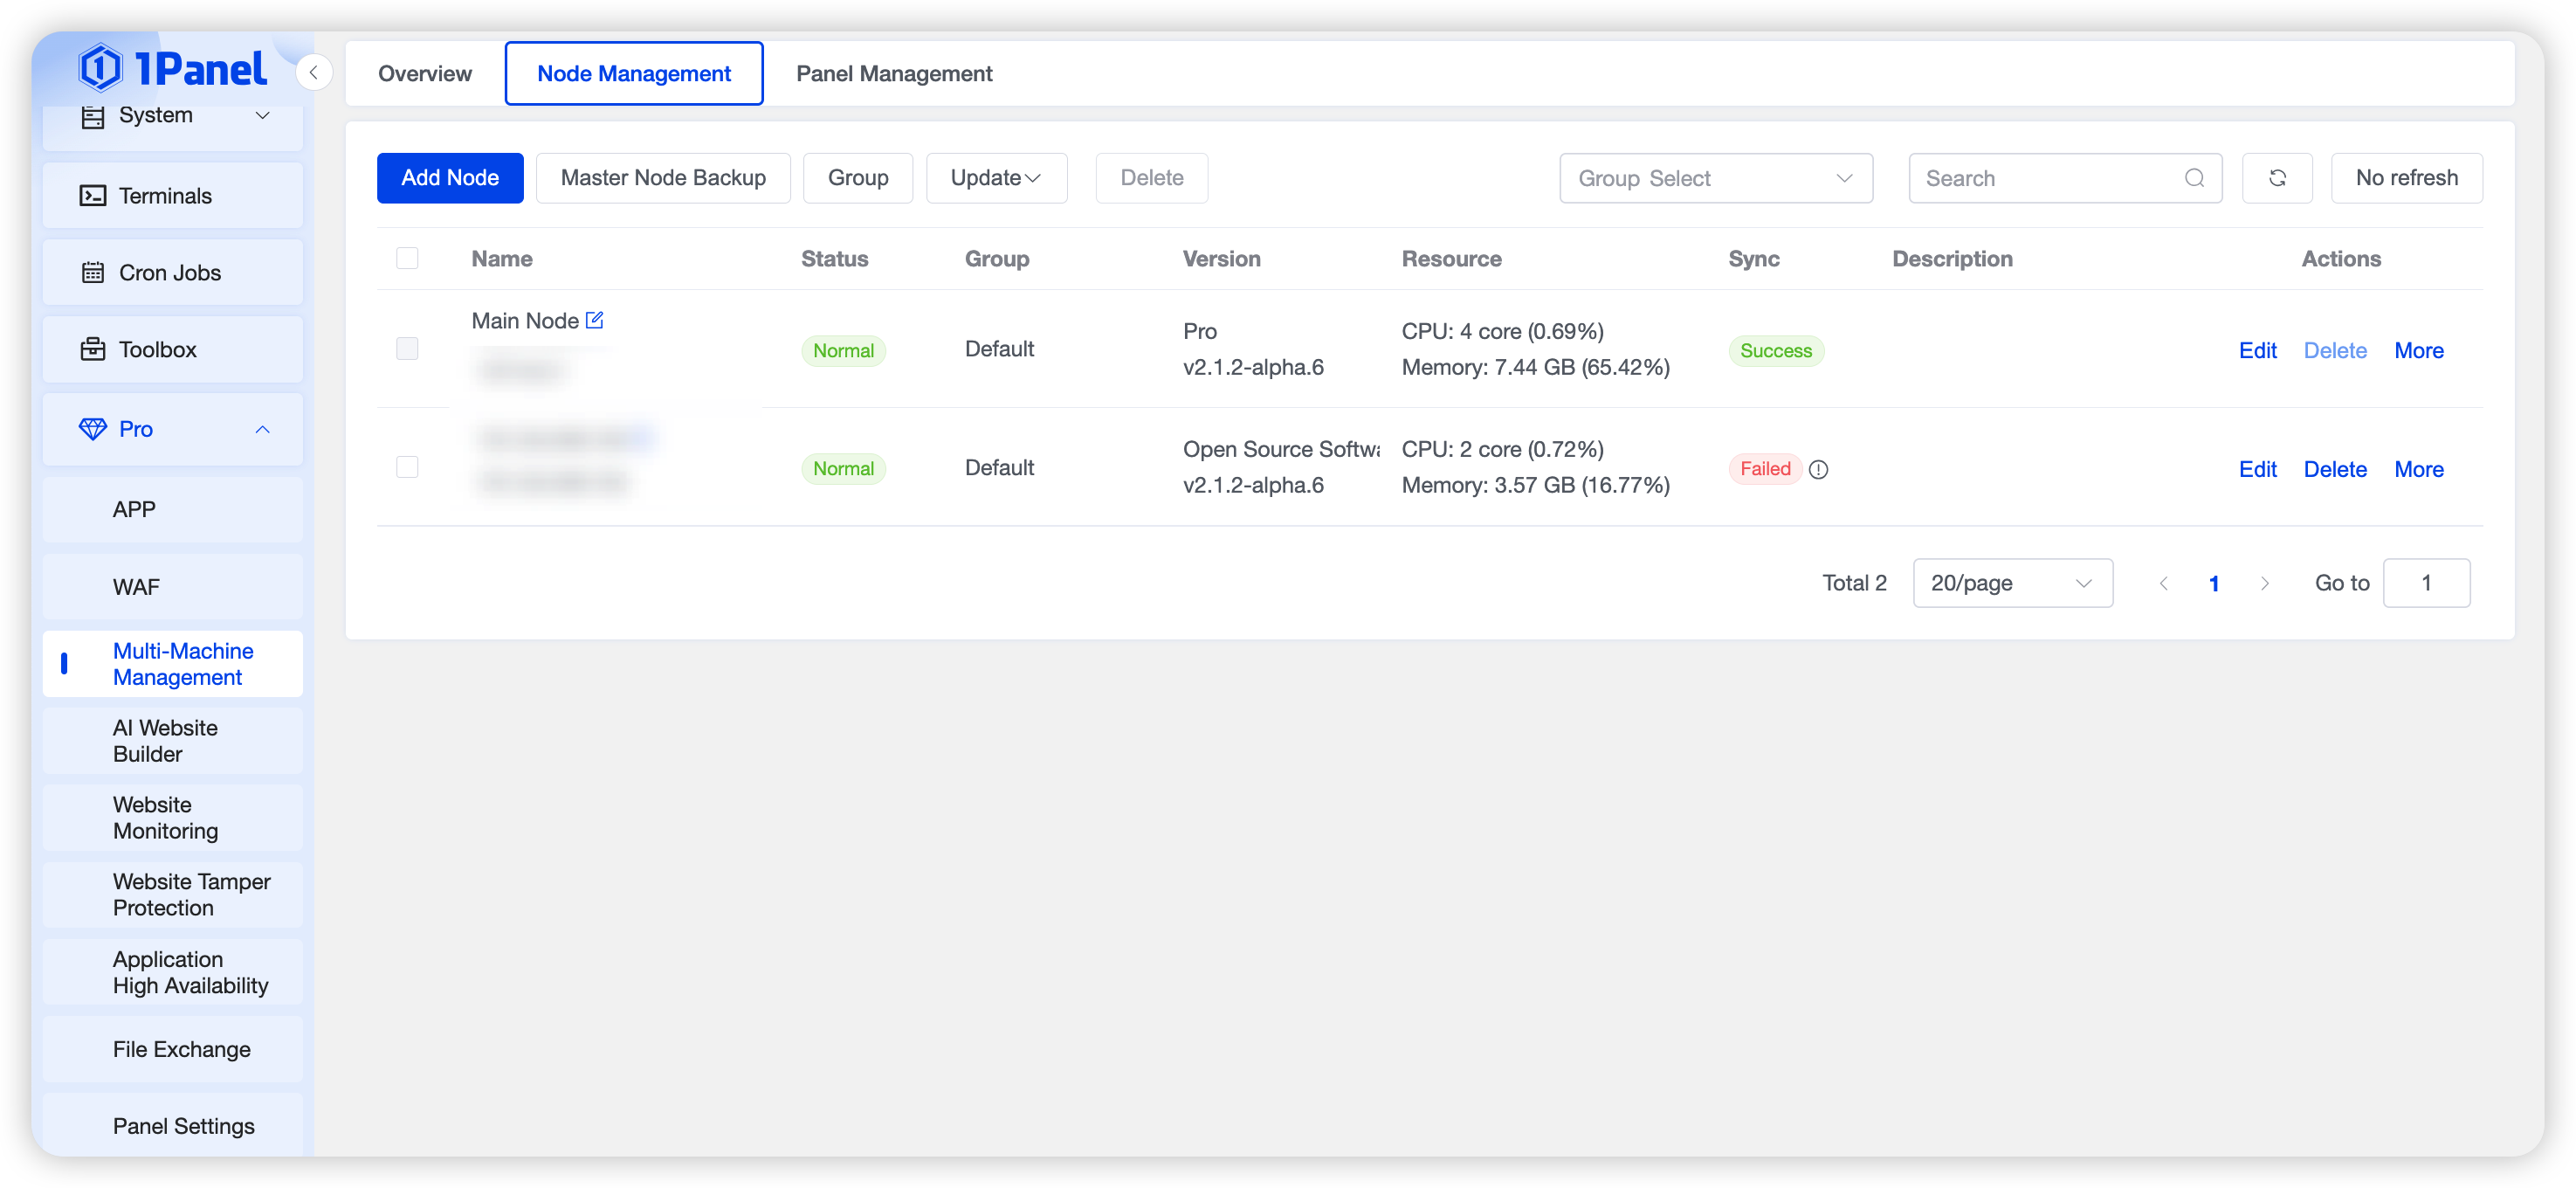Click the search magnifier icon
This screenshot has width=2576, height=1188.
[2194, 178]
